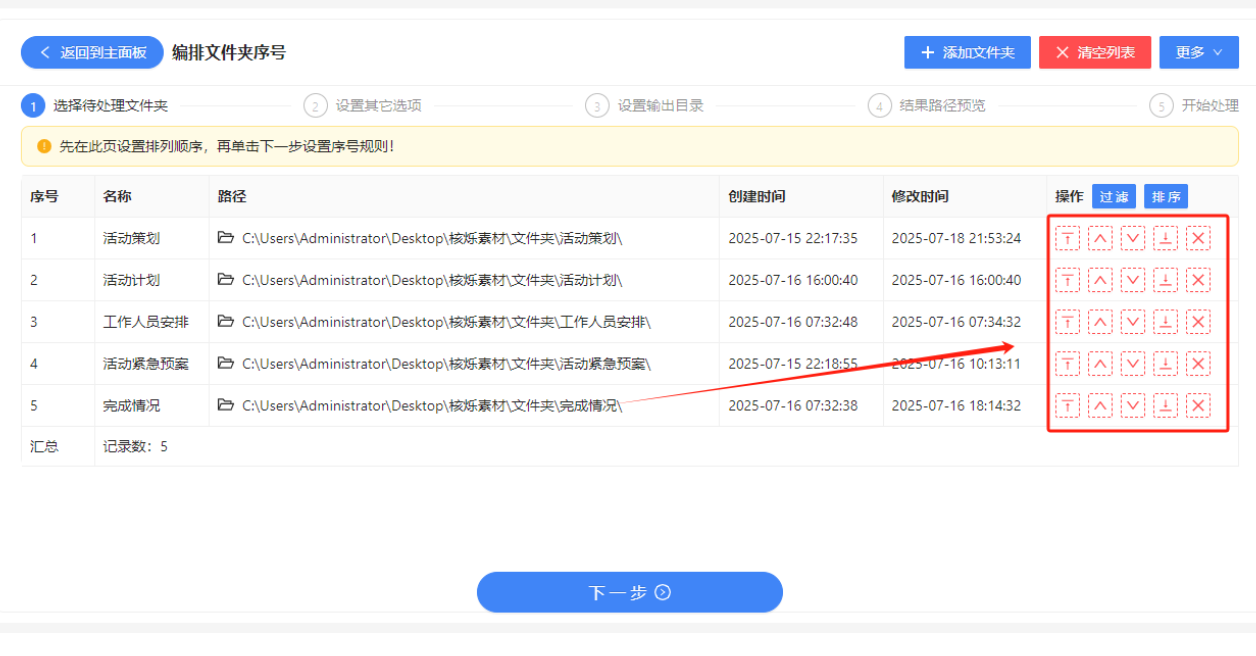Move 活动紧急预案 row to bottom
Viewport: 1256px width, 656px height.
(x=1165, y=364)
